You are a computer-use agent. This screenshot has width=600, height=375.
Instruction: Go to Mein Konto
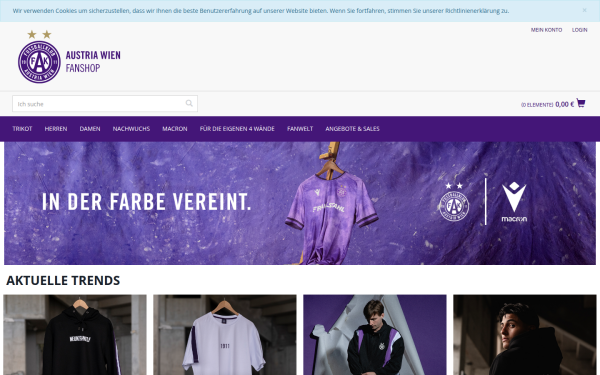tap(546, 30)
